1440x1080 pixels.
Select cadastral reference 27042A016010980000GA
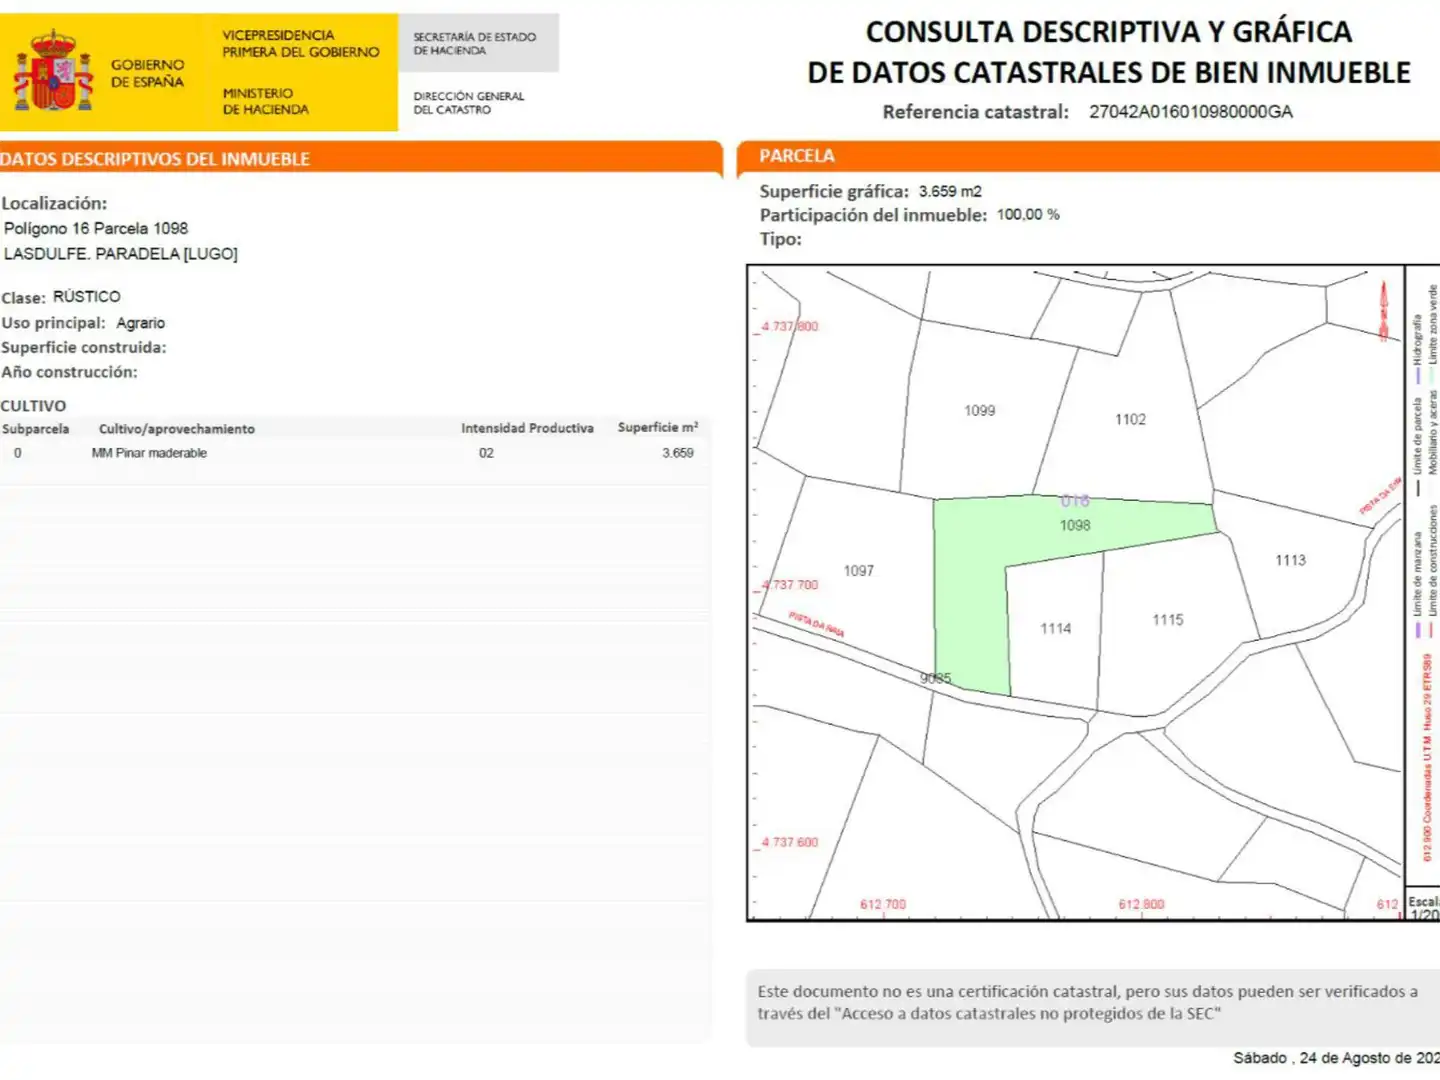pos(1190,112)
